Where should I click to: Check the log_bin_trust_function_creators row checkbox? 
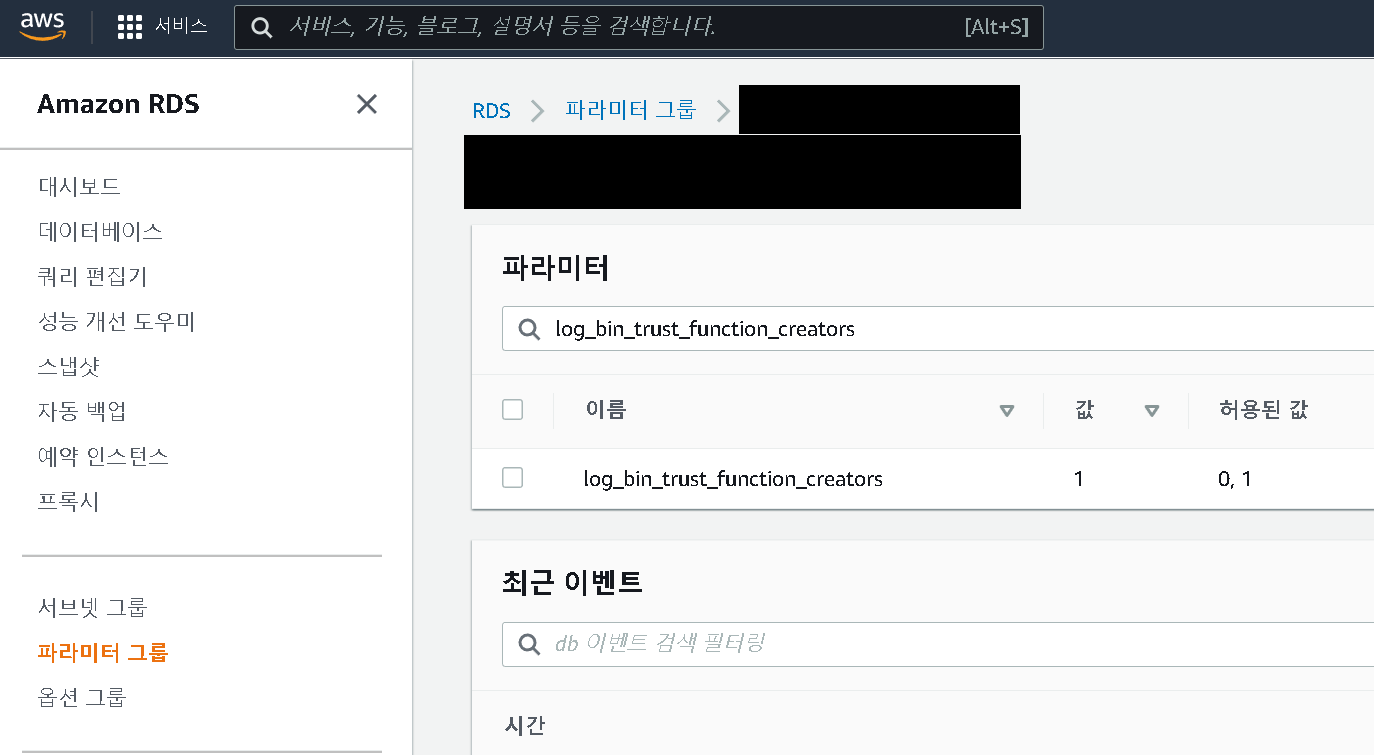[513, 478]
